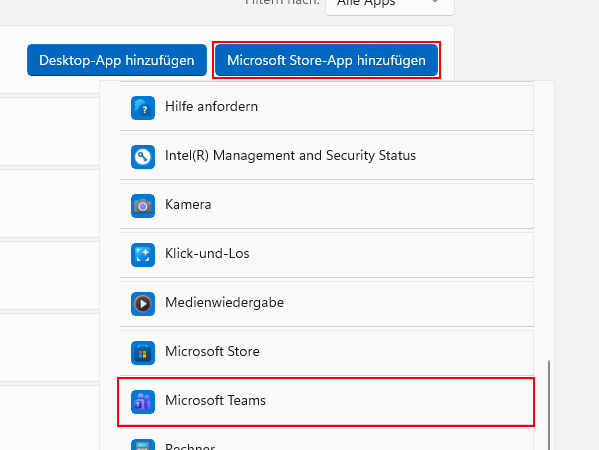
Task: Choose the 'Microsoft Store' list entry
Action: [327, 353]
